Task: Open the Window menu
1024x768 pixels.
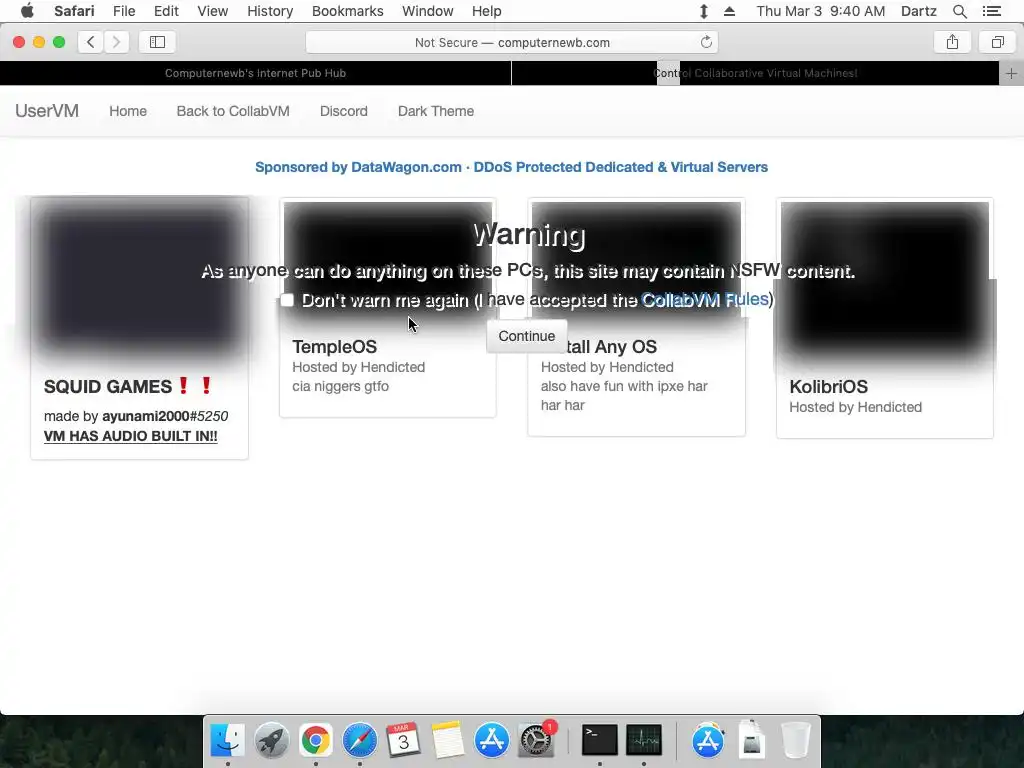Action: click(x=427, y=11)
